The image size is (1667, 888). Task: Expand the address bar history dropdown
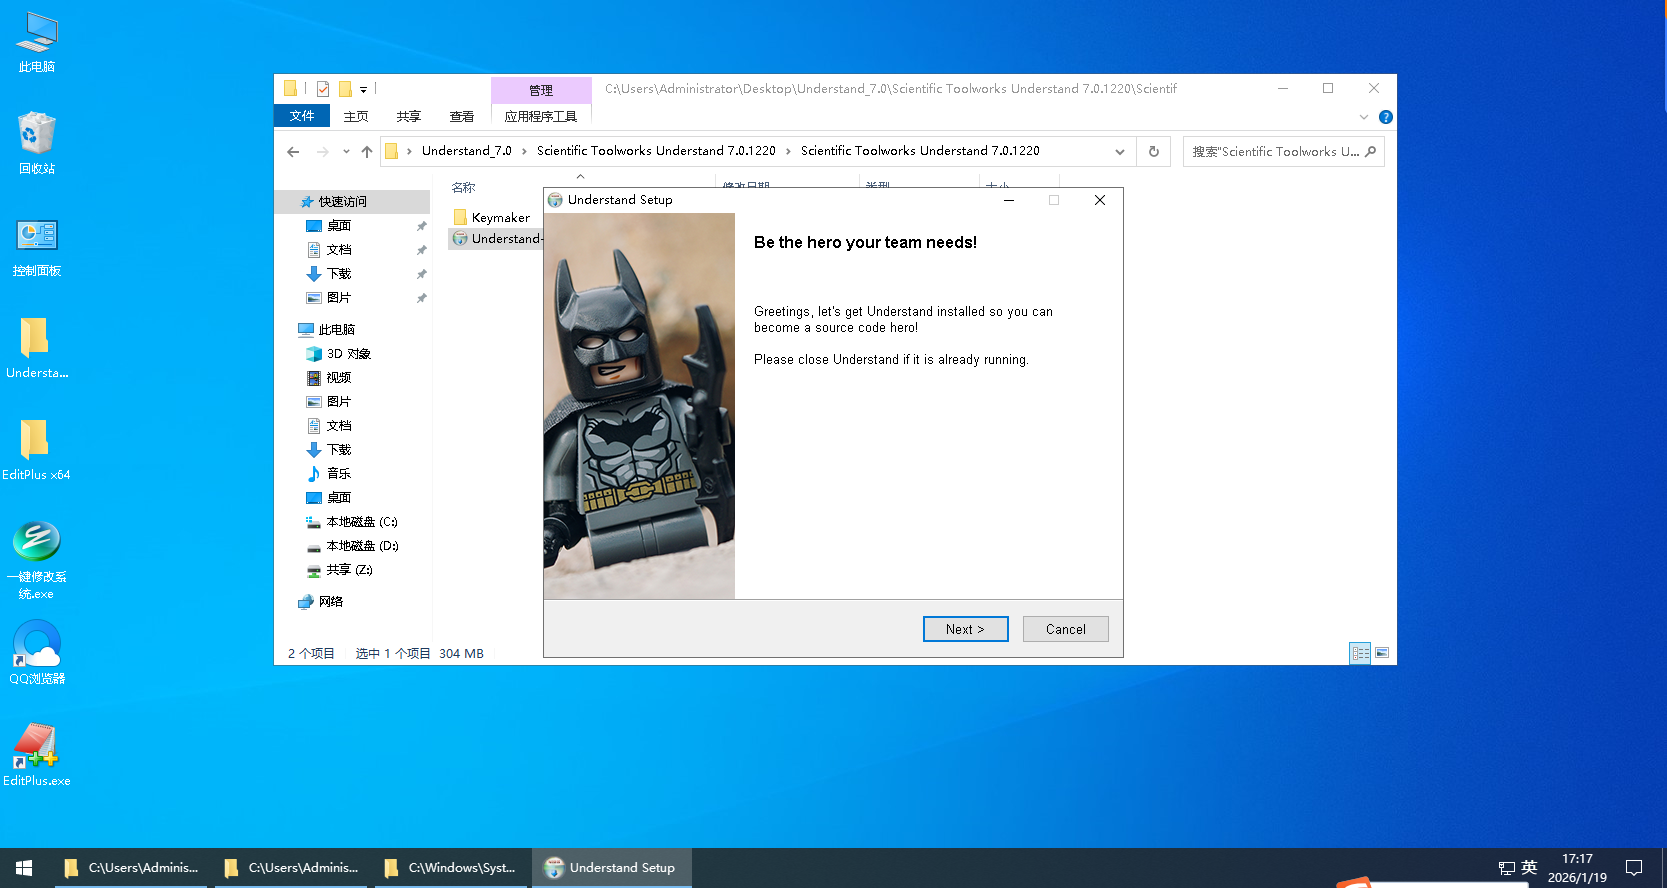pos(1119,152)
